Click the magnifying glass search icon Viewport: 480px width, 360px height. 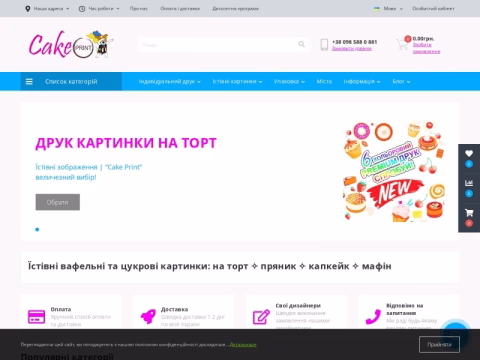302,44
